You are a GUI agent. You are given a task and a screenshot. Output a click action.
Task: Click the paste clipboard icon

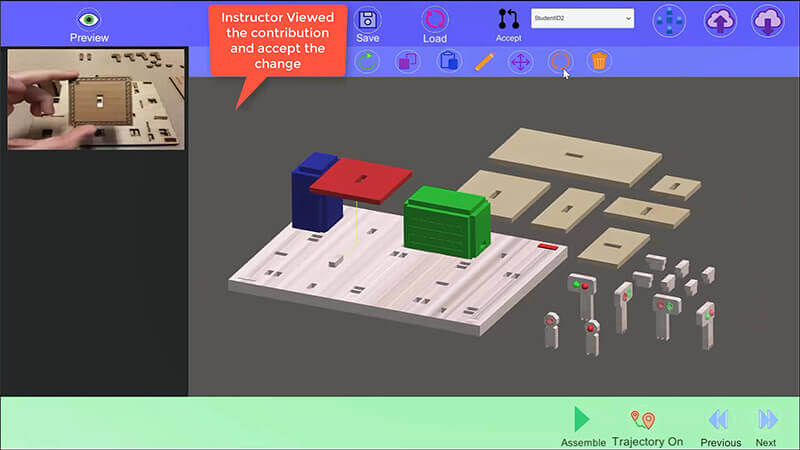(x=449, y=61)
